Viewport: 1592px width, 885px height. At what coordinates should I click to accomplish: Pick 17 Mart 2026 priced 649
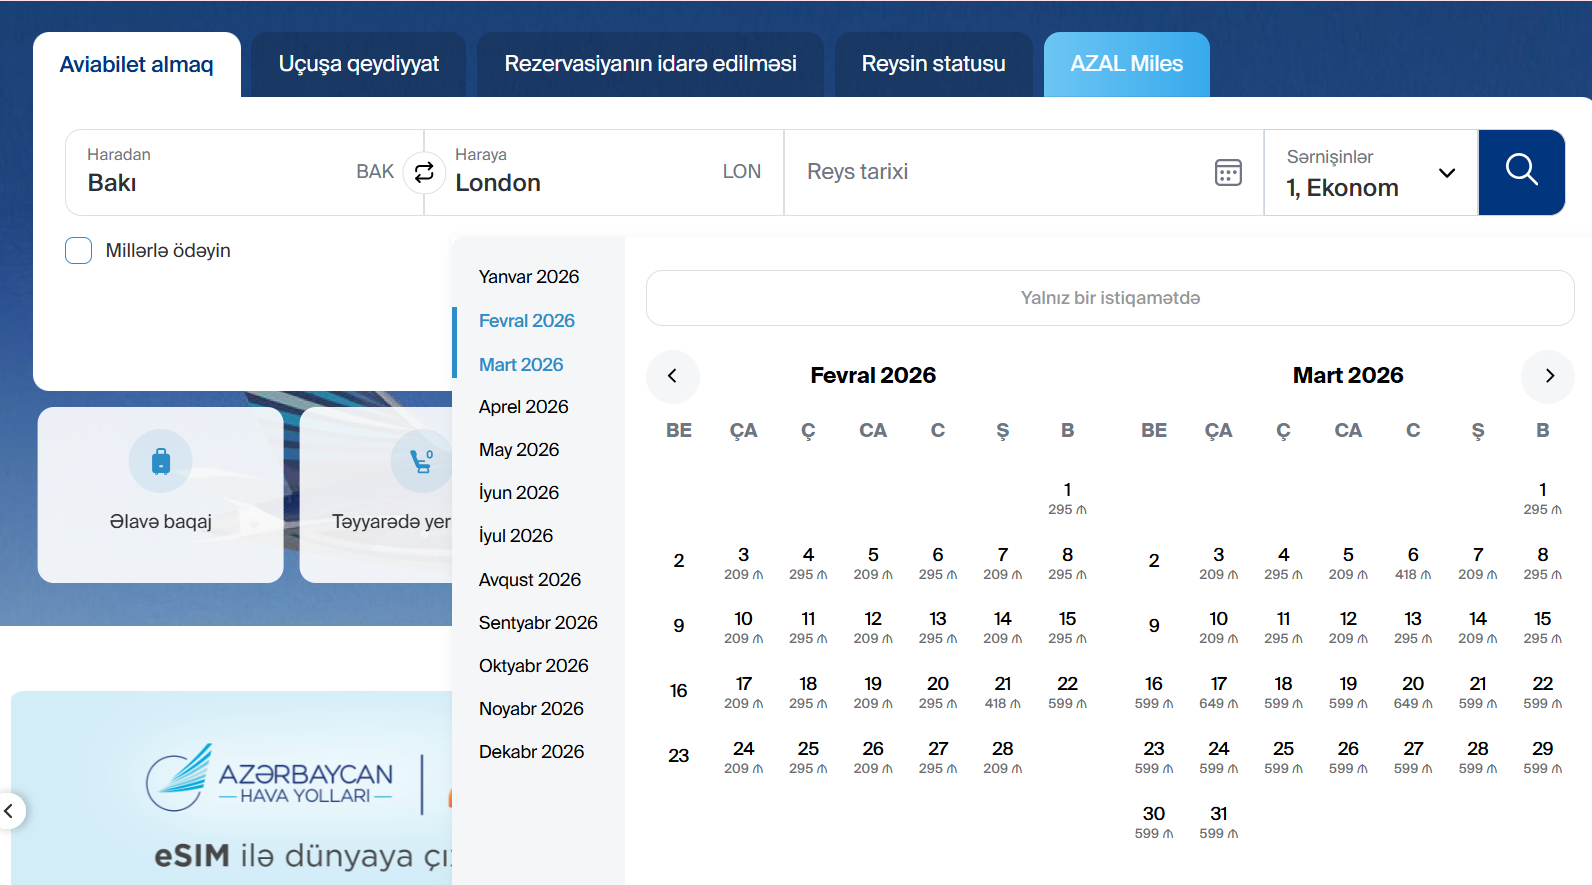[1218, 692]
